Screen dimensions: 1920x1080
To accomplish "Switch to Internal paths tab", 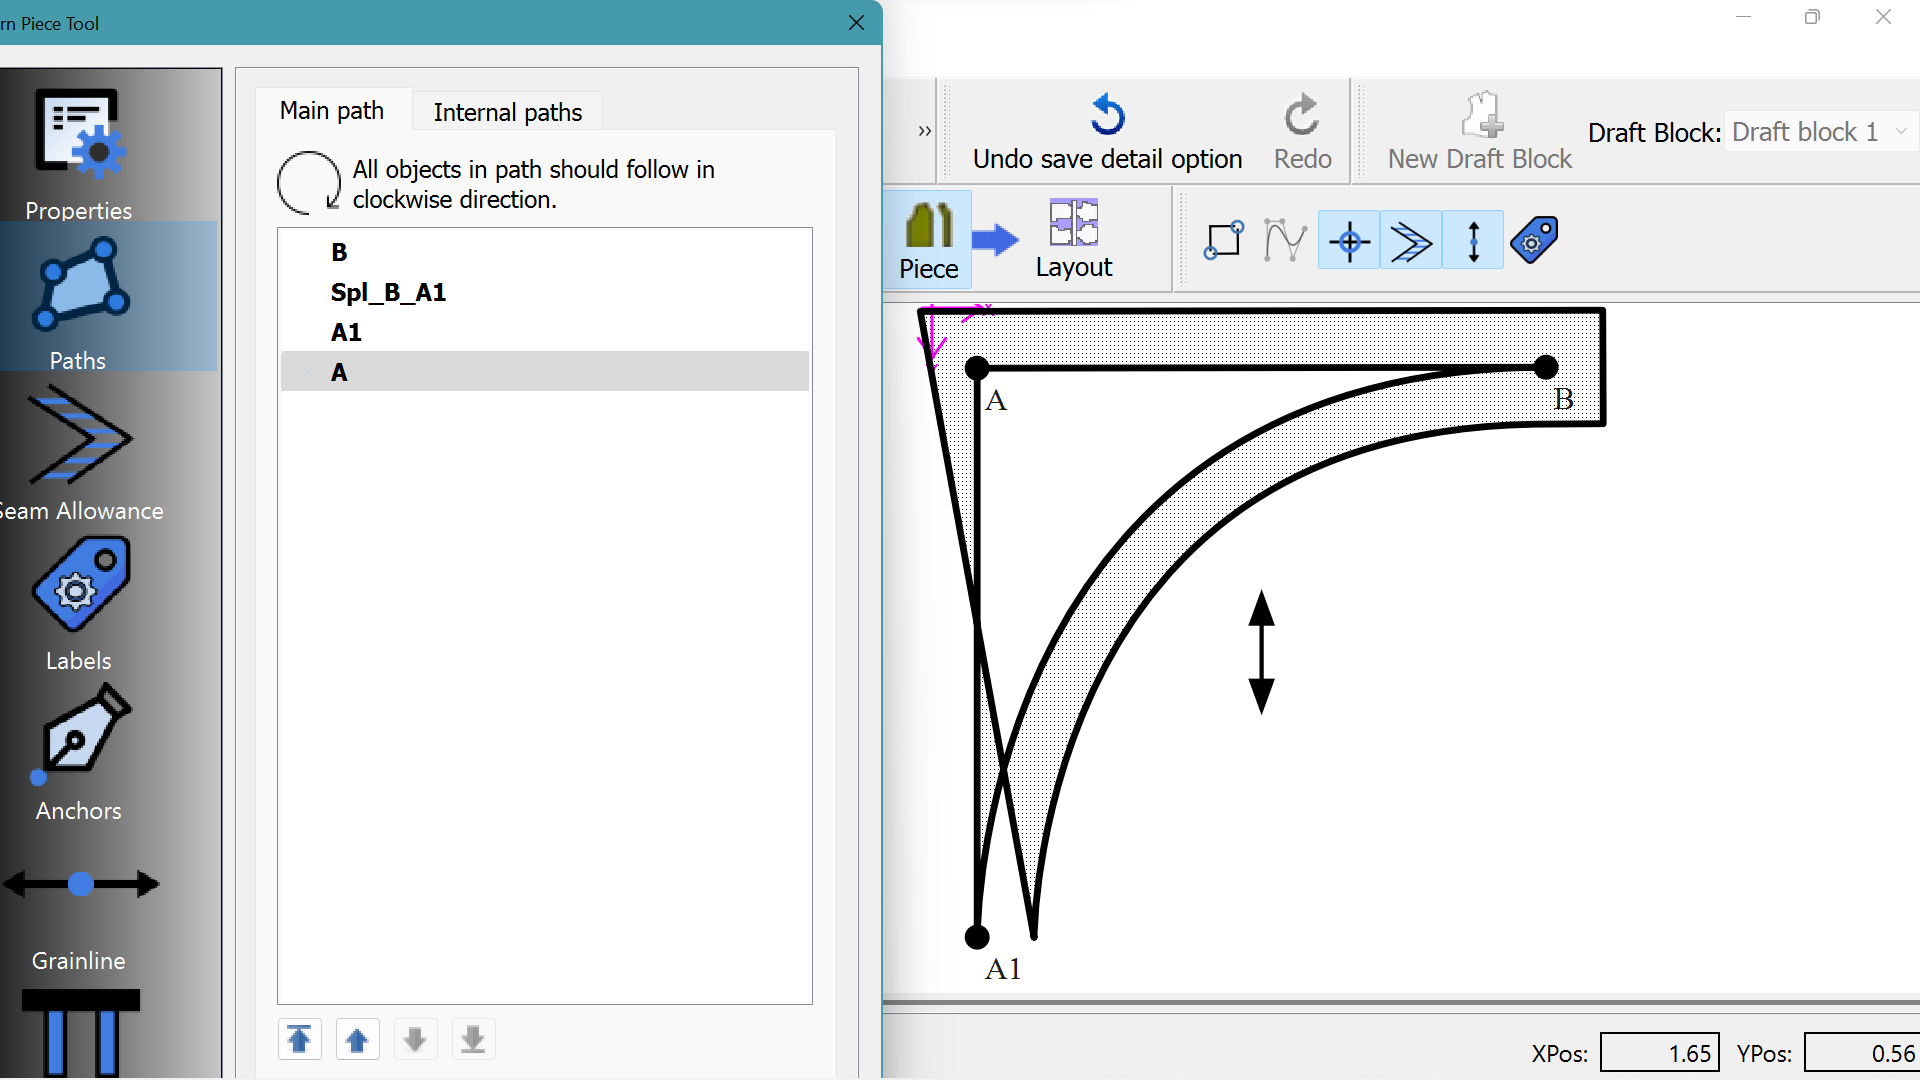I will click(x=507, y=112).
